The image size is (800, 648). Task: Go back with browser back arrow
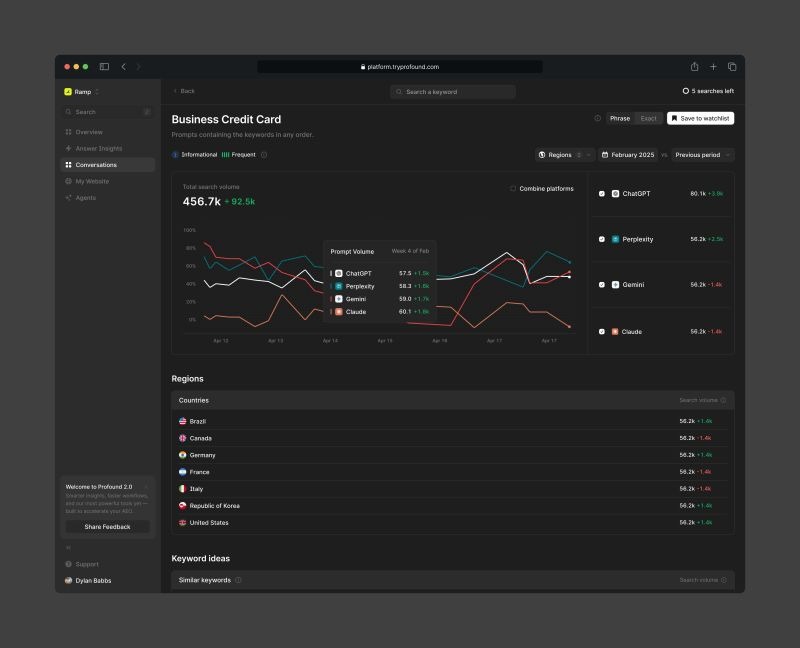click(123, 67)
